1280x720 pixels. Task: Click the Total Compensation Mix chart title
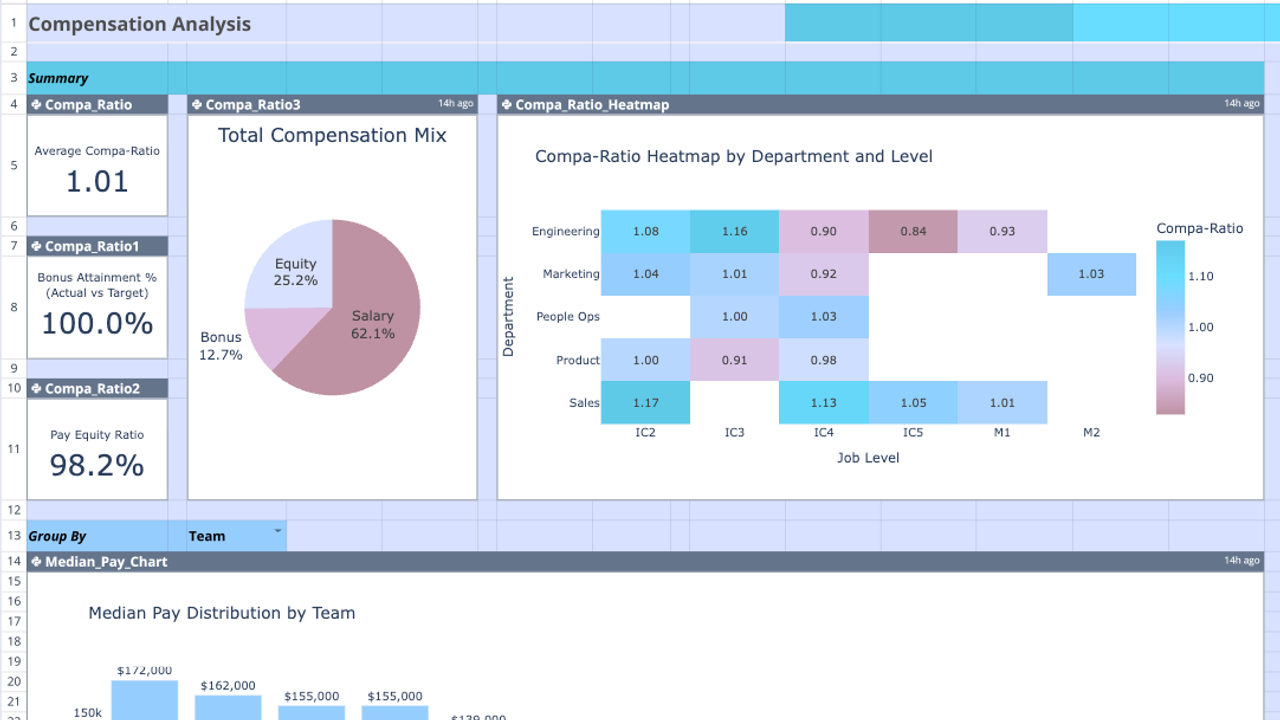332,135
